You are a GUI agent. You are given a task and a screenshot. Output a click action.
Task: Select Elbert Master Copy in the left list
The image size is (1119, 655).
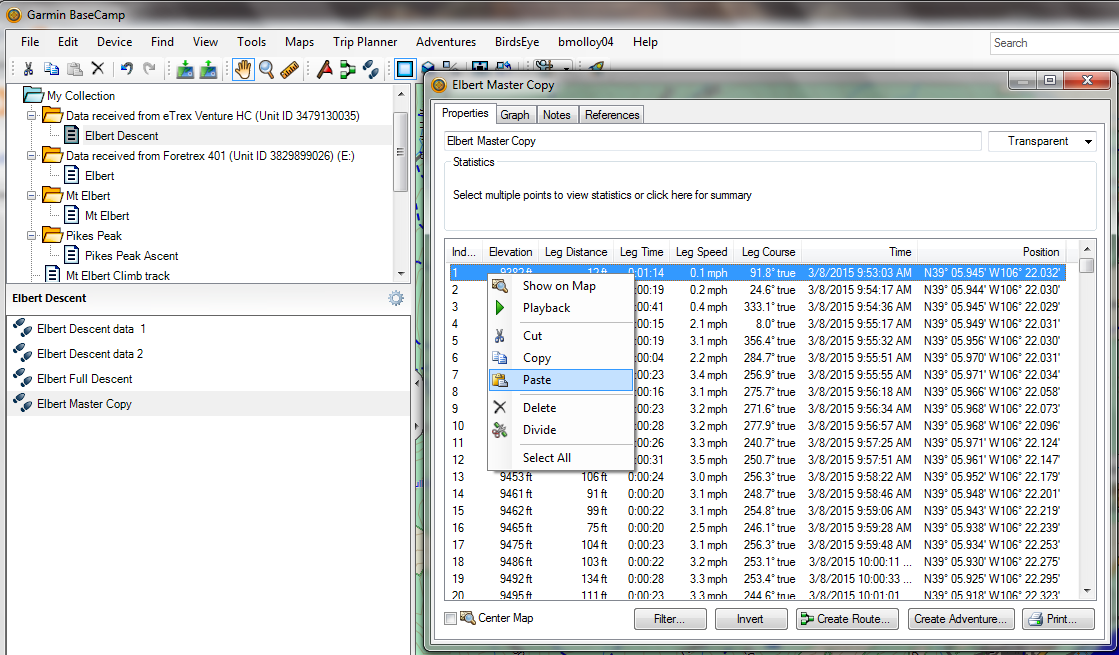tap(208, 404)
